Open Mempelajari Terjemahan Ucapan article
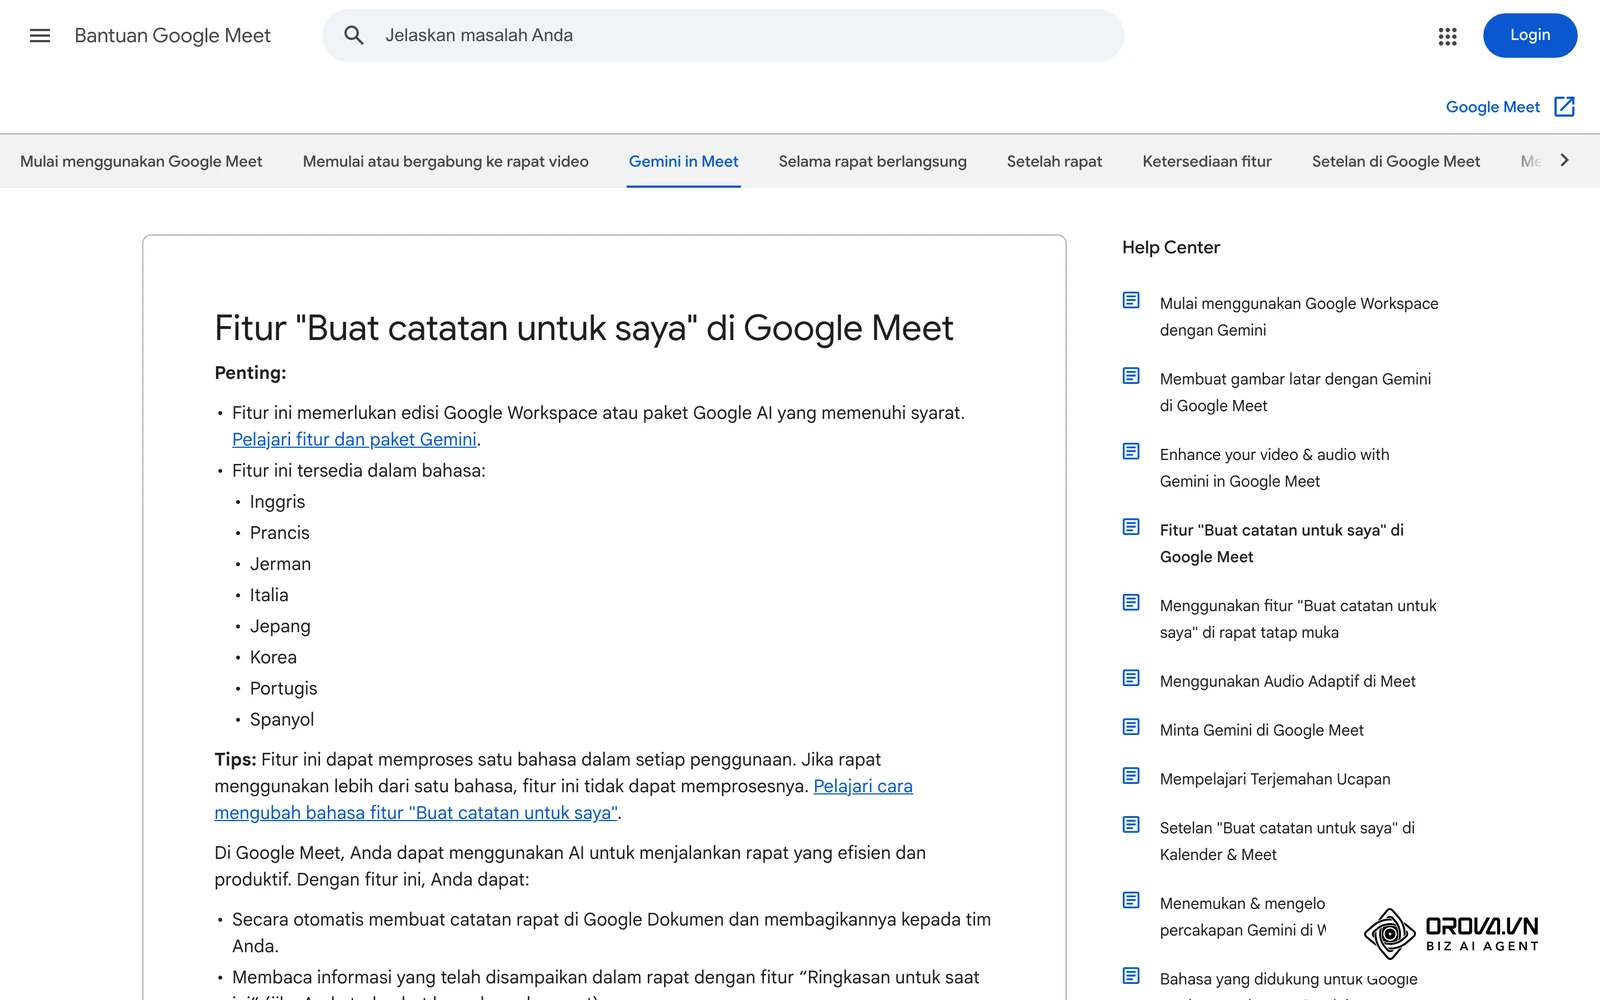1600x1000 pixels. (x=1275, y=779)
